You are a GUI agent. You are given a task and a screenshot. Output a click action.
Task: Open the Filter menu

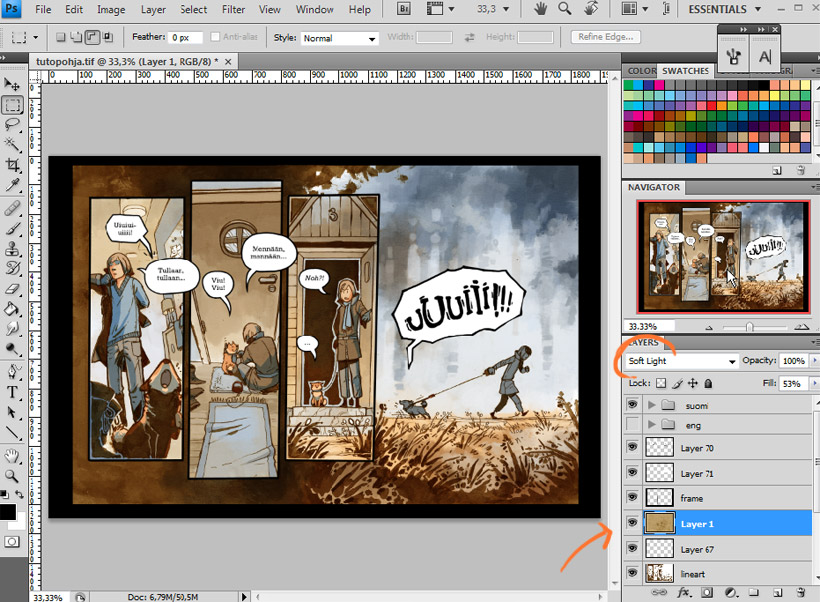233,10
